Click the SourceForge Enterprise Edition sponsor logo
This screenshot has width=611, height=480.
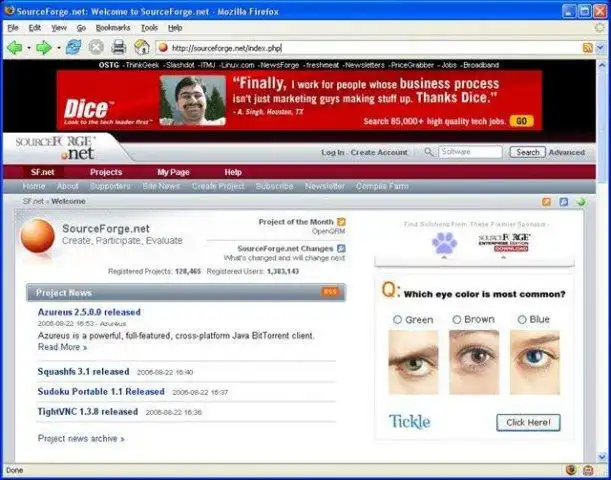point(504,243)
